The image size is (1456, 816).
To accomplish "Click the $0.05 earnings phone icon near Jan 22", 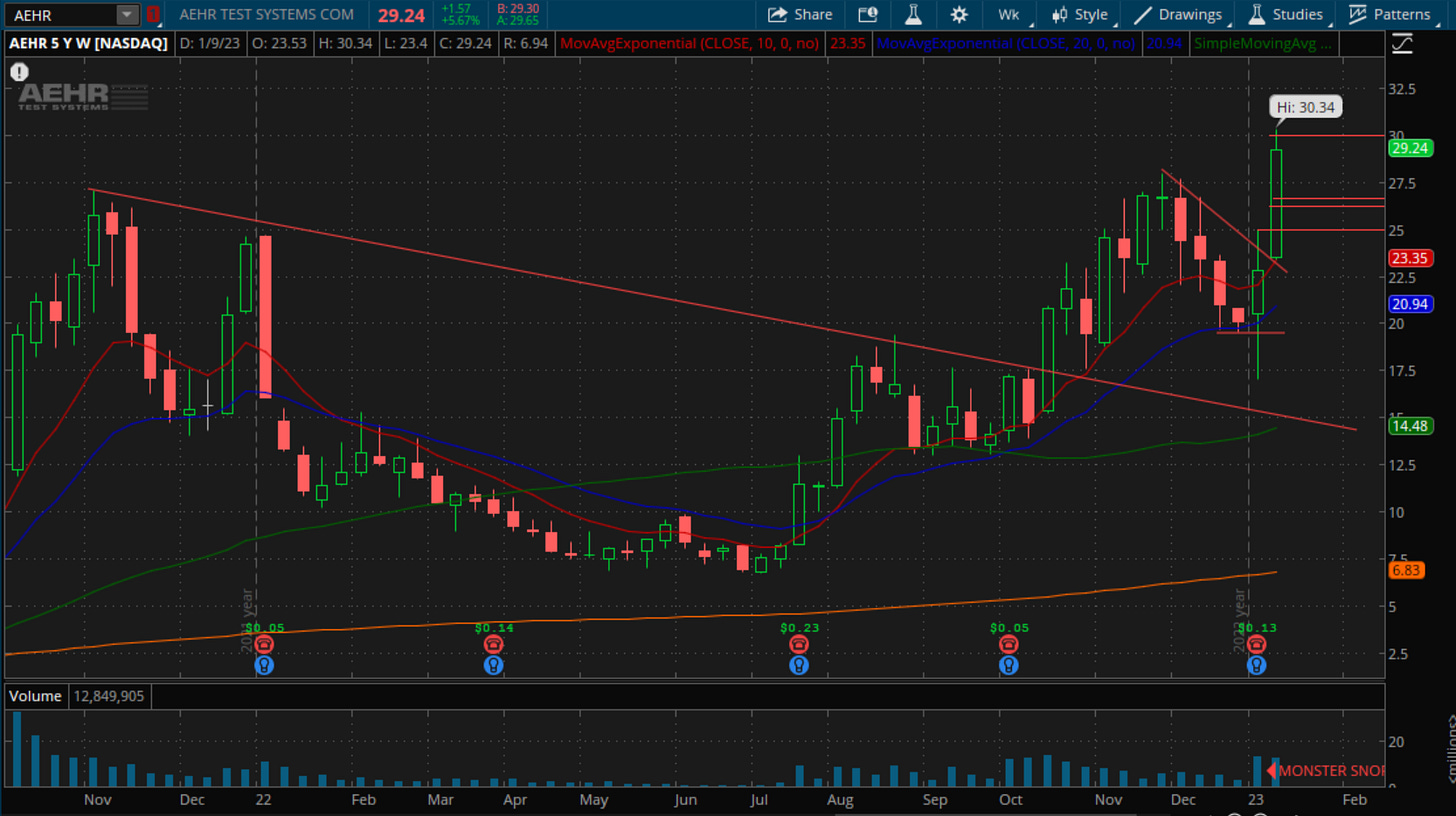I will 263,645.
